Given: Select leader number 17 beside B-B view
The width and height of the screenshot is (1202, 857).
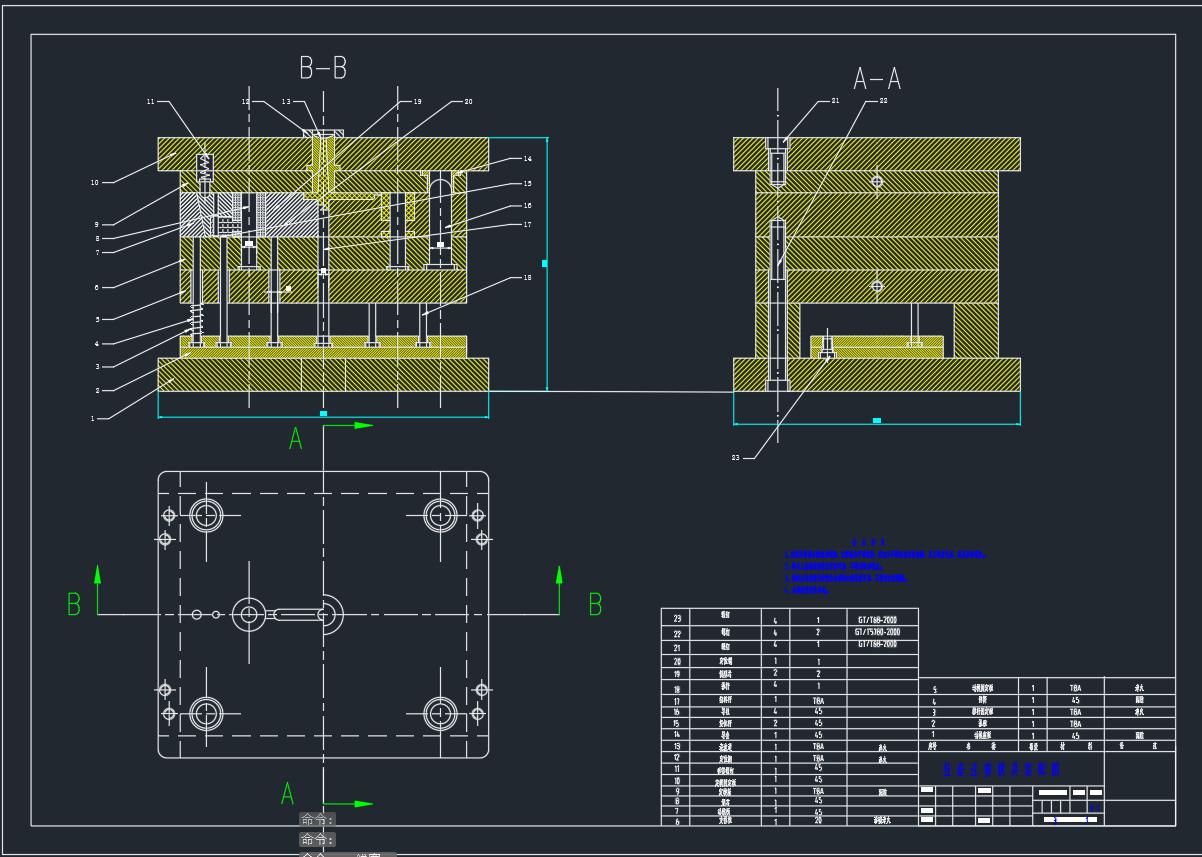Looking at the screenshot, I should coord(527,224).
